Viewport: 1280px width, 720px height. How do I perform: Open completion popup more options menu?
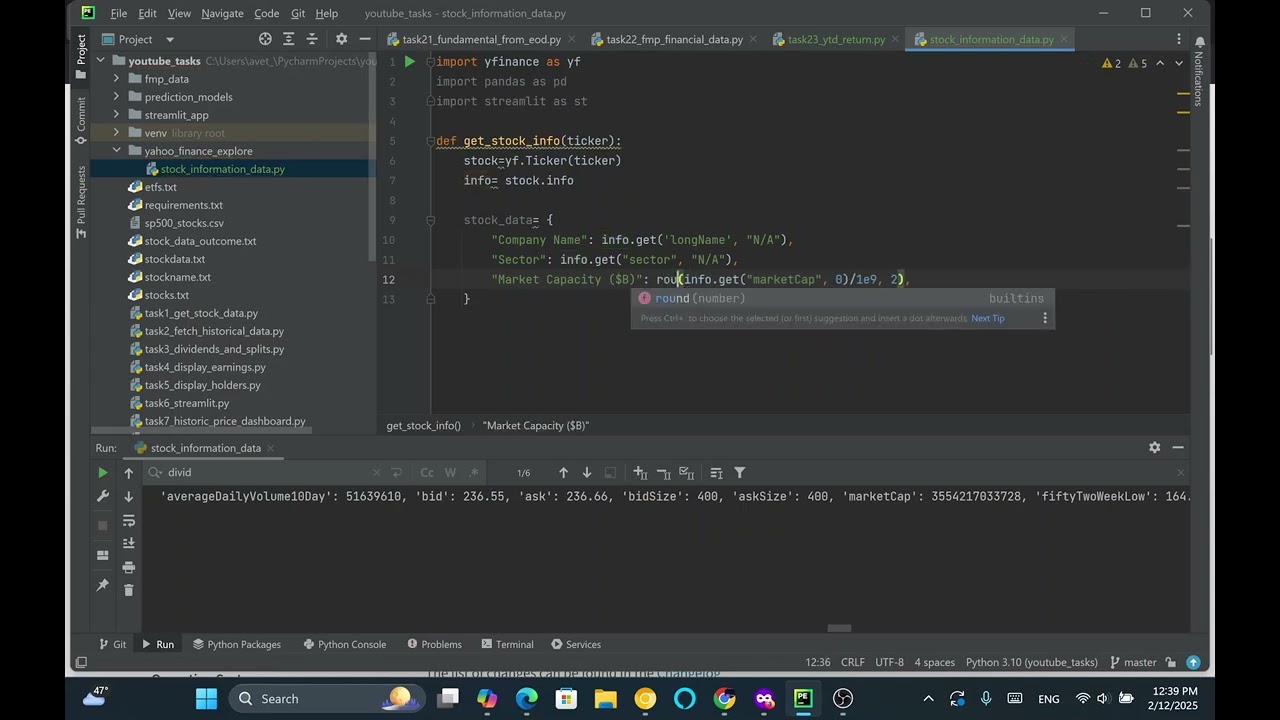click(x=1045, y=319)
